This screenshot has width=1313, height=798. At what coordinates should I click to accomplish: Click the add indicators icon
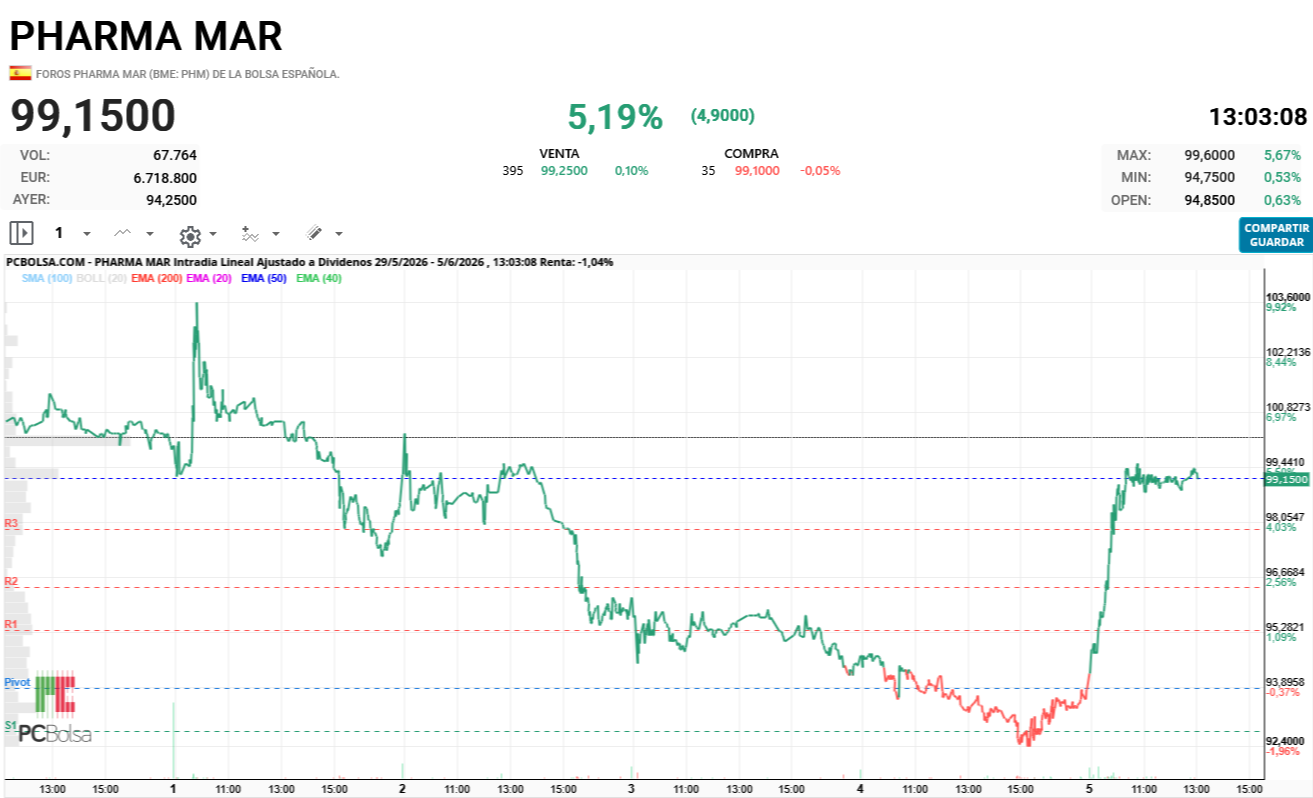click(x=250, y=233)
